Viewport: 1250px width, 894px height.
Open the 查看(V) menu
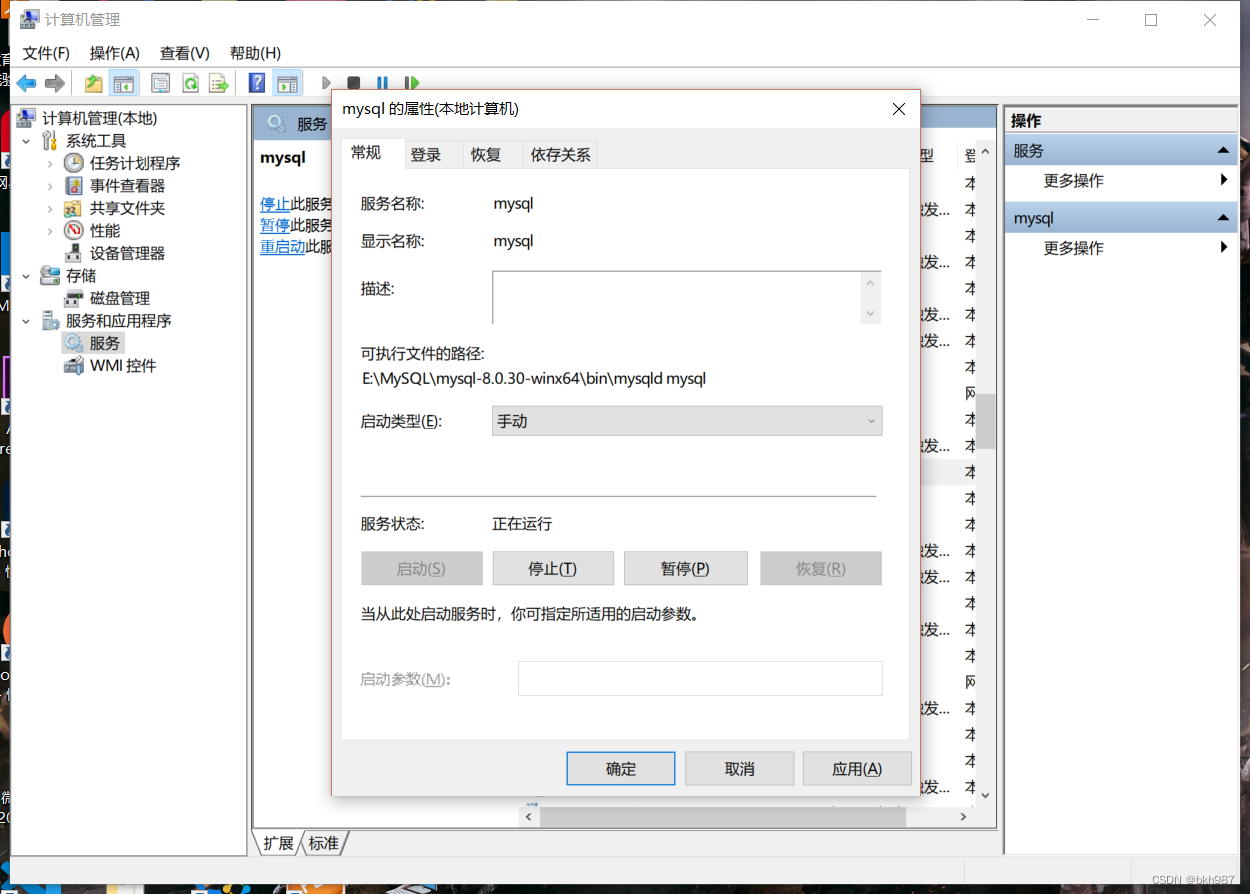(184, 53)
